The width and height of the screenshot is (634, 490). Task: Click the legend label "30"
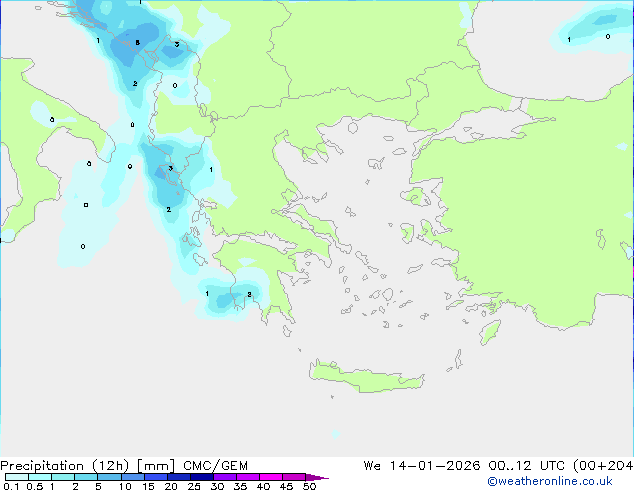pyautogui.click(x=217, y=486)
